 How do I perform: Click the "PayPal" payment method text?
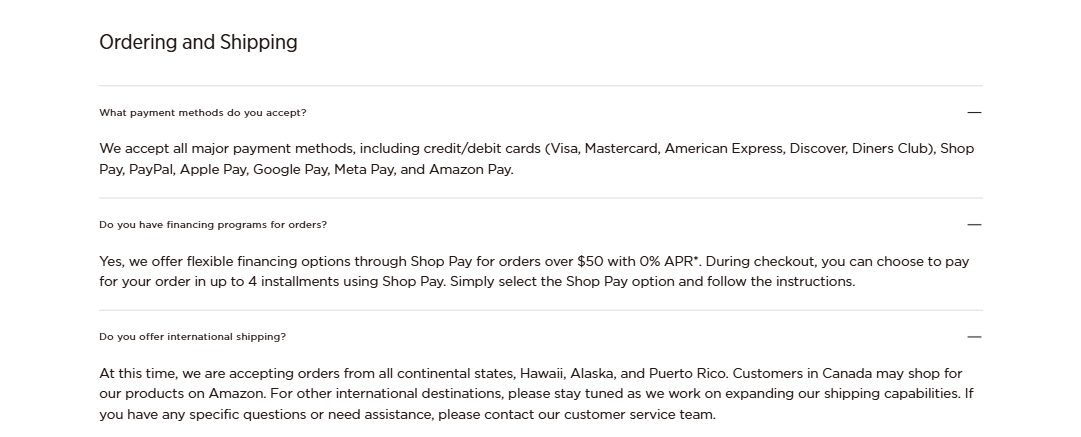pos(150,169)
